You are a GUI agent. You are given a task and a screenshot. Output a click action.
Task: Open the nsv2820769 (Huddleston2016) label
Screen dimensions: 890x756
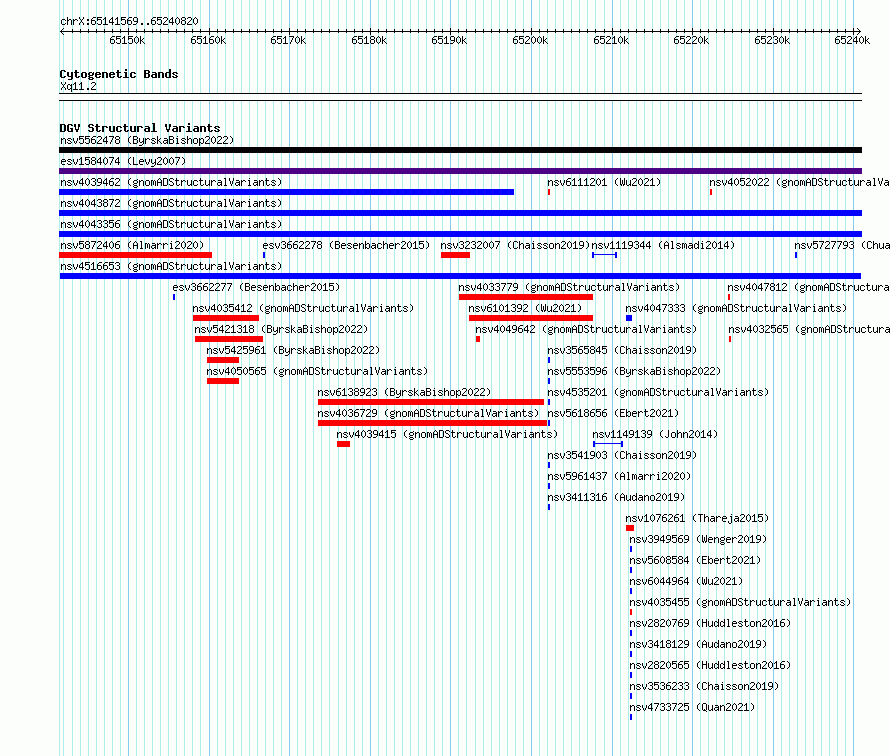click(x=710, y=623)
